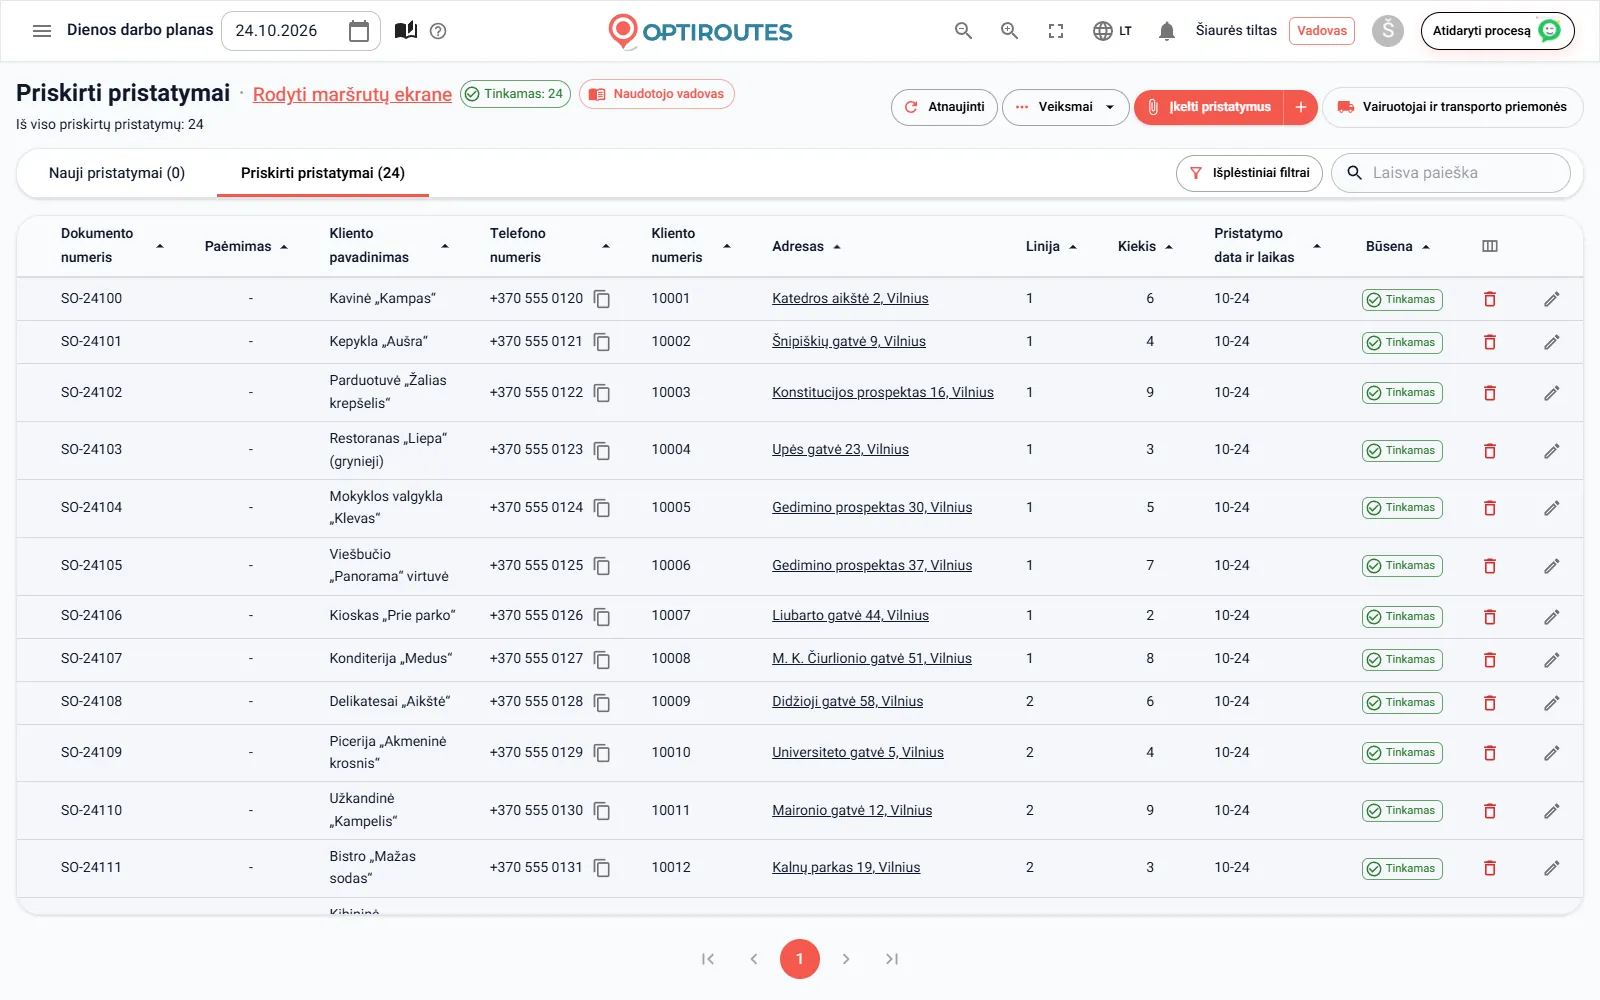Viewport: 1600px width, 1000px height.
Task: Click Įkelti pristatymus button
Action: click(x=1210, y=107)
